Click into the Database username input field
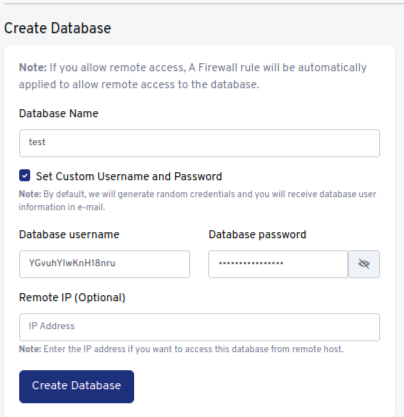 [104, 264]
